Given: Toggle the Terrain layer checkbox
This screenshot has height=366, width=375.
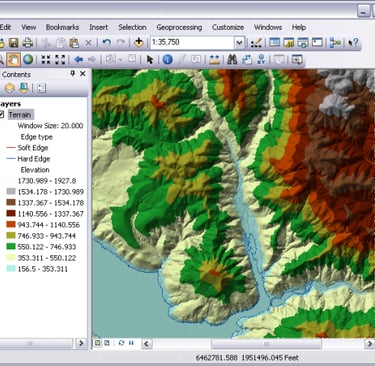Looking at the screenshot, I should 1,115.
